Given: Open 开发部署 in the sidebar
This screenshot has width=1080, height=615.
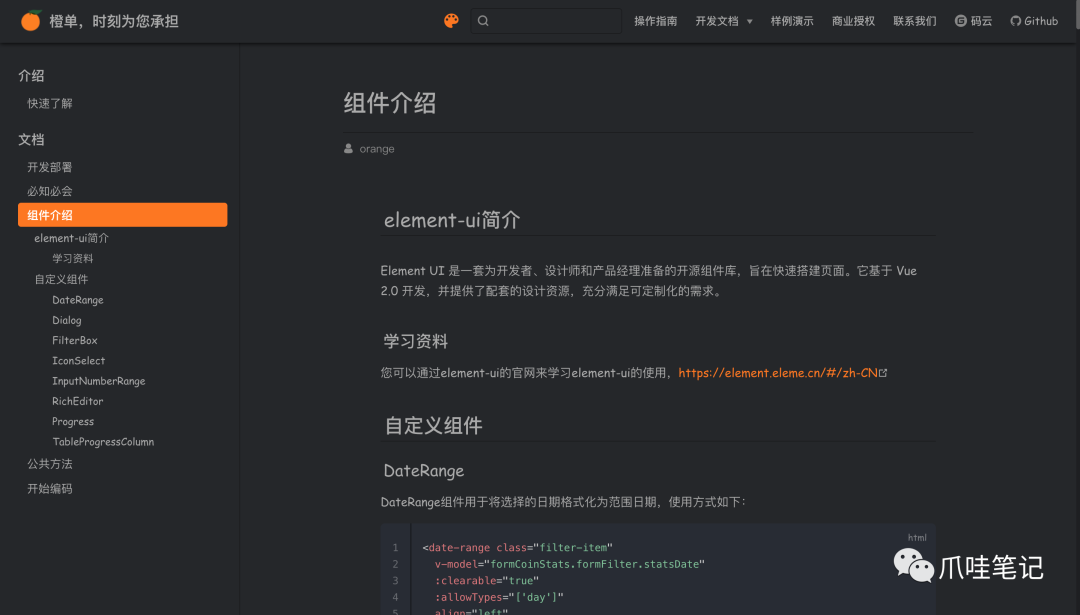Looking at the screenshot, I should 50,167.
